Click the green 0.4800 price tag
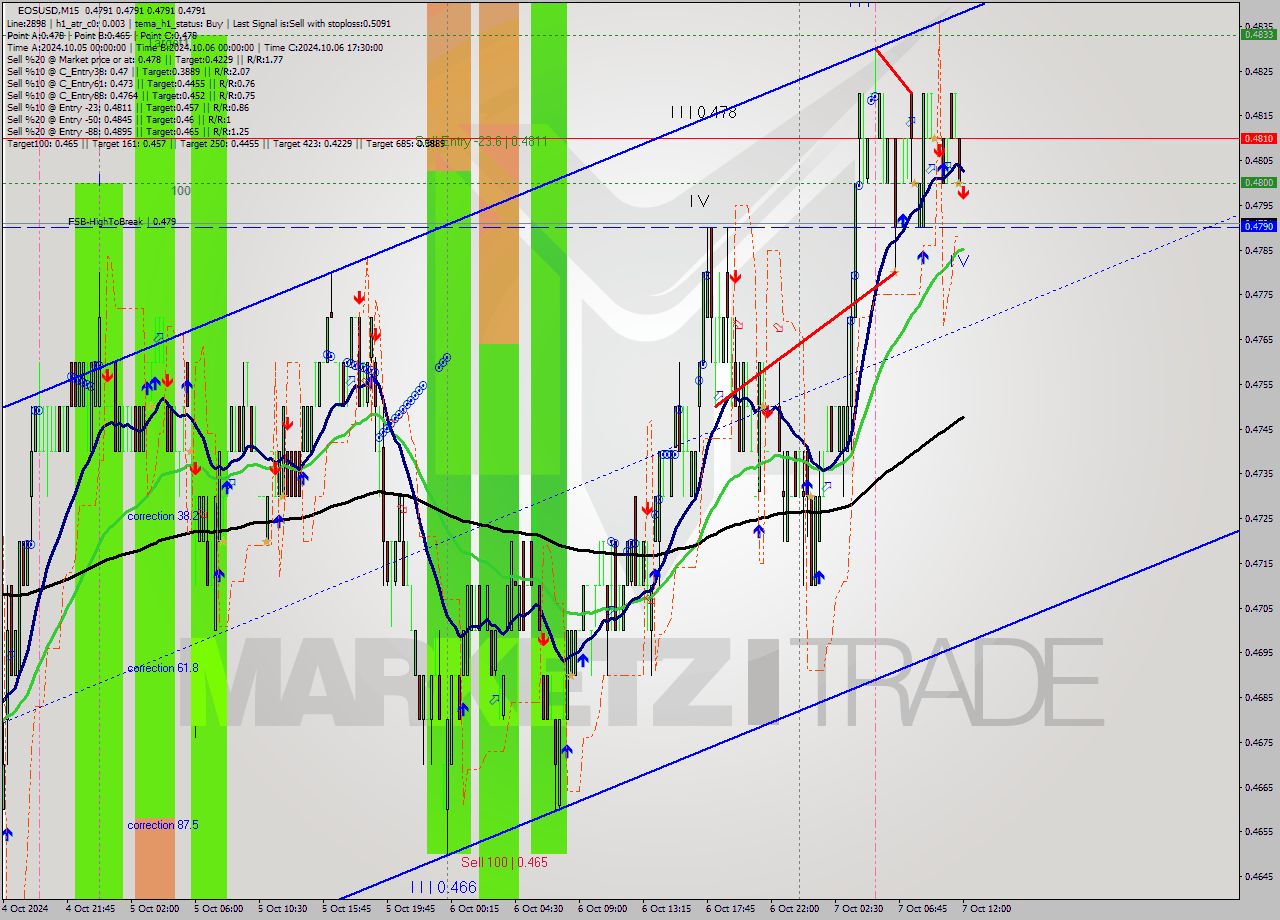The image size is (1280, 920). (1258, 182)
